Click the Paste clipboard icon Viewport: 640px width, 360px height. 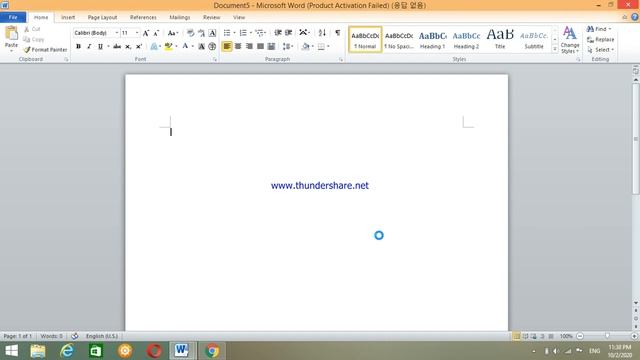click(11, 33)
